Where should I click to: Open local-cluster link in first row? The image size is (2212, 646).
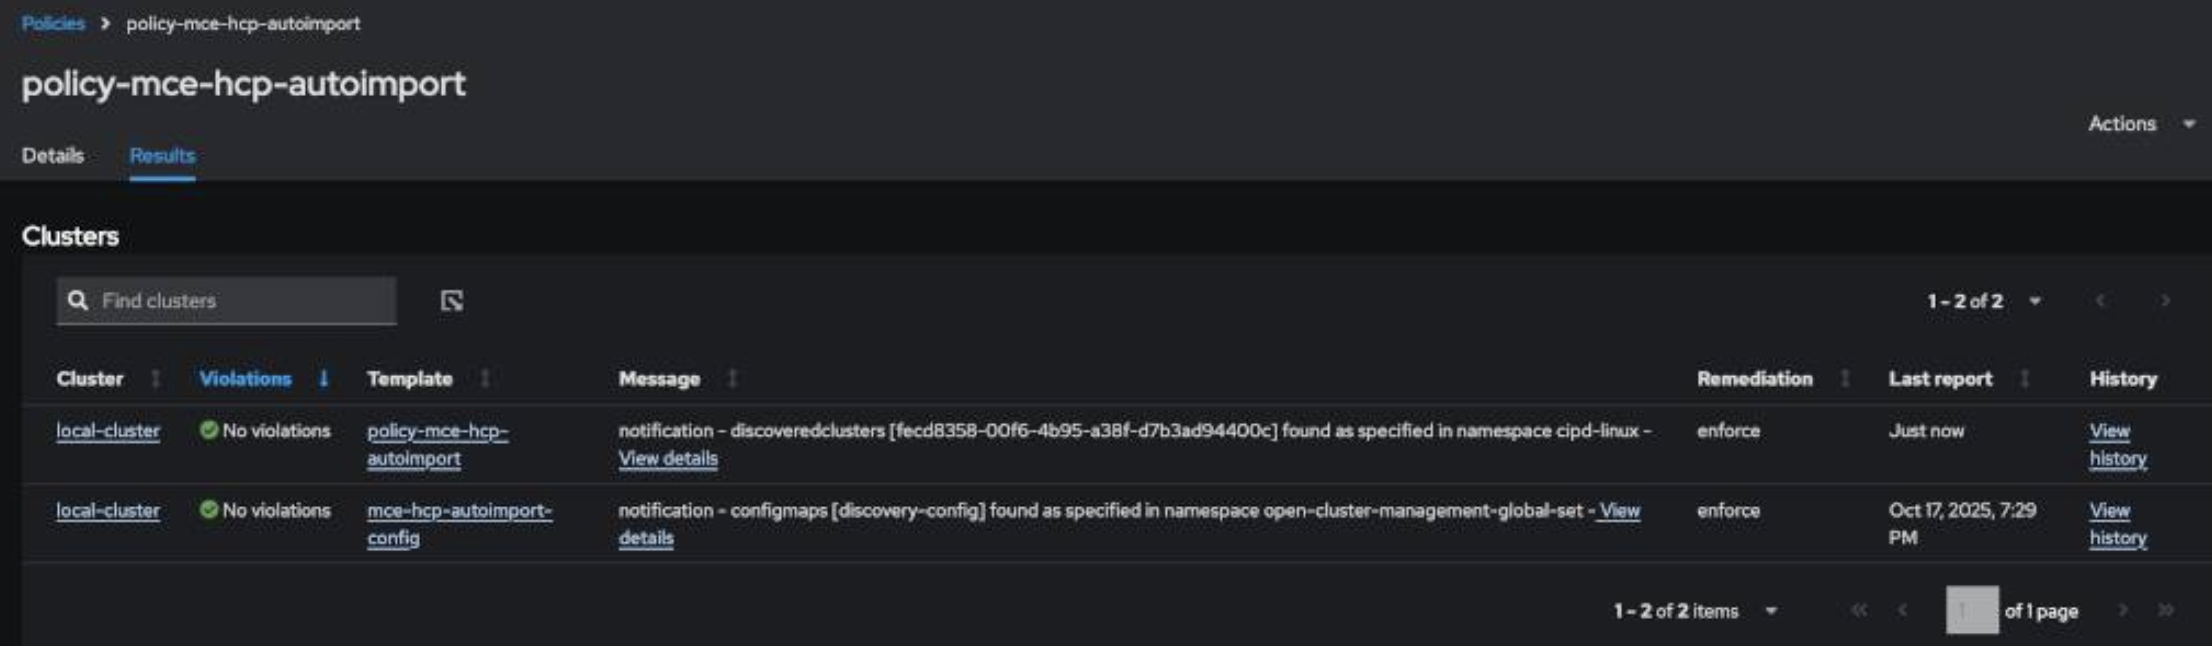pyautogui.click(x=108, y=431)
